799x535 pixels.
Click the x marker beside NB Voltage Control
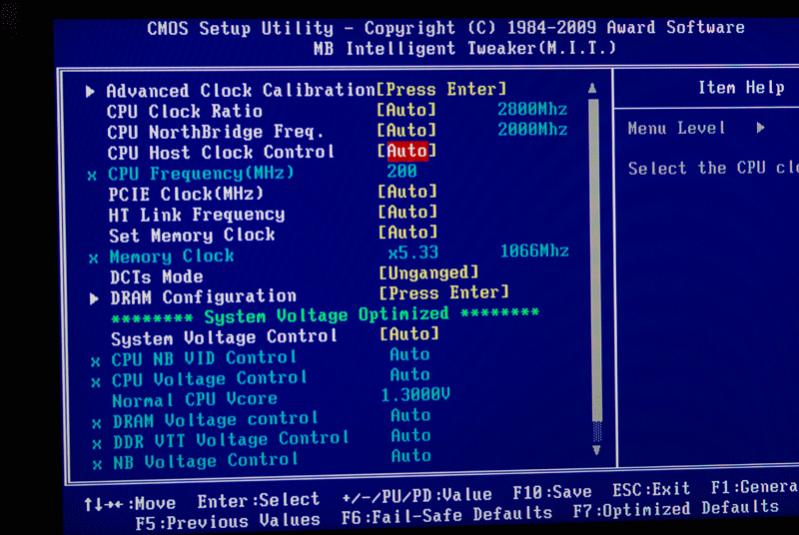coord(97,465)
